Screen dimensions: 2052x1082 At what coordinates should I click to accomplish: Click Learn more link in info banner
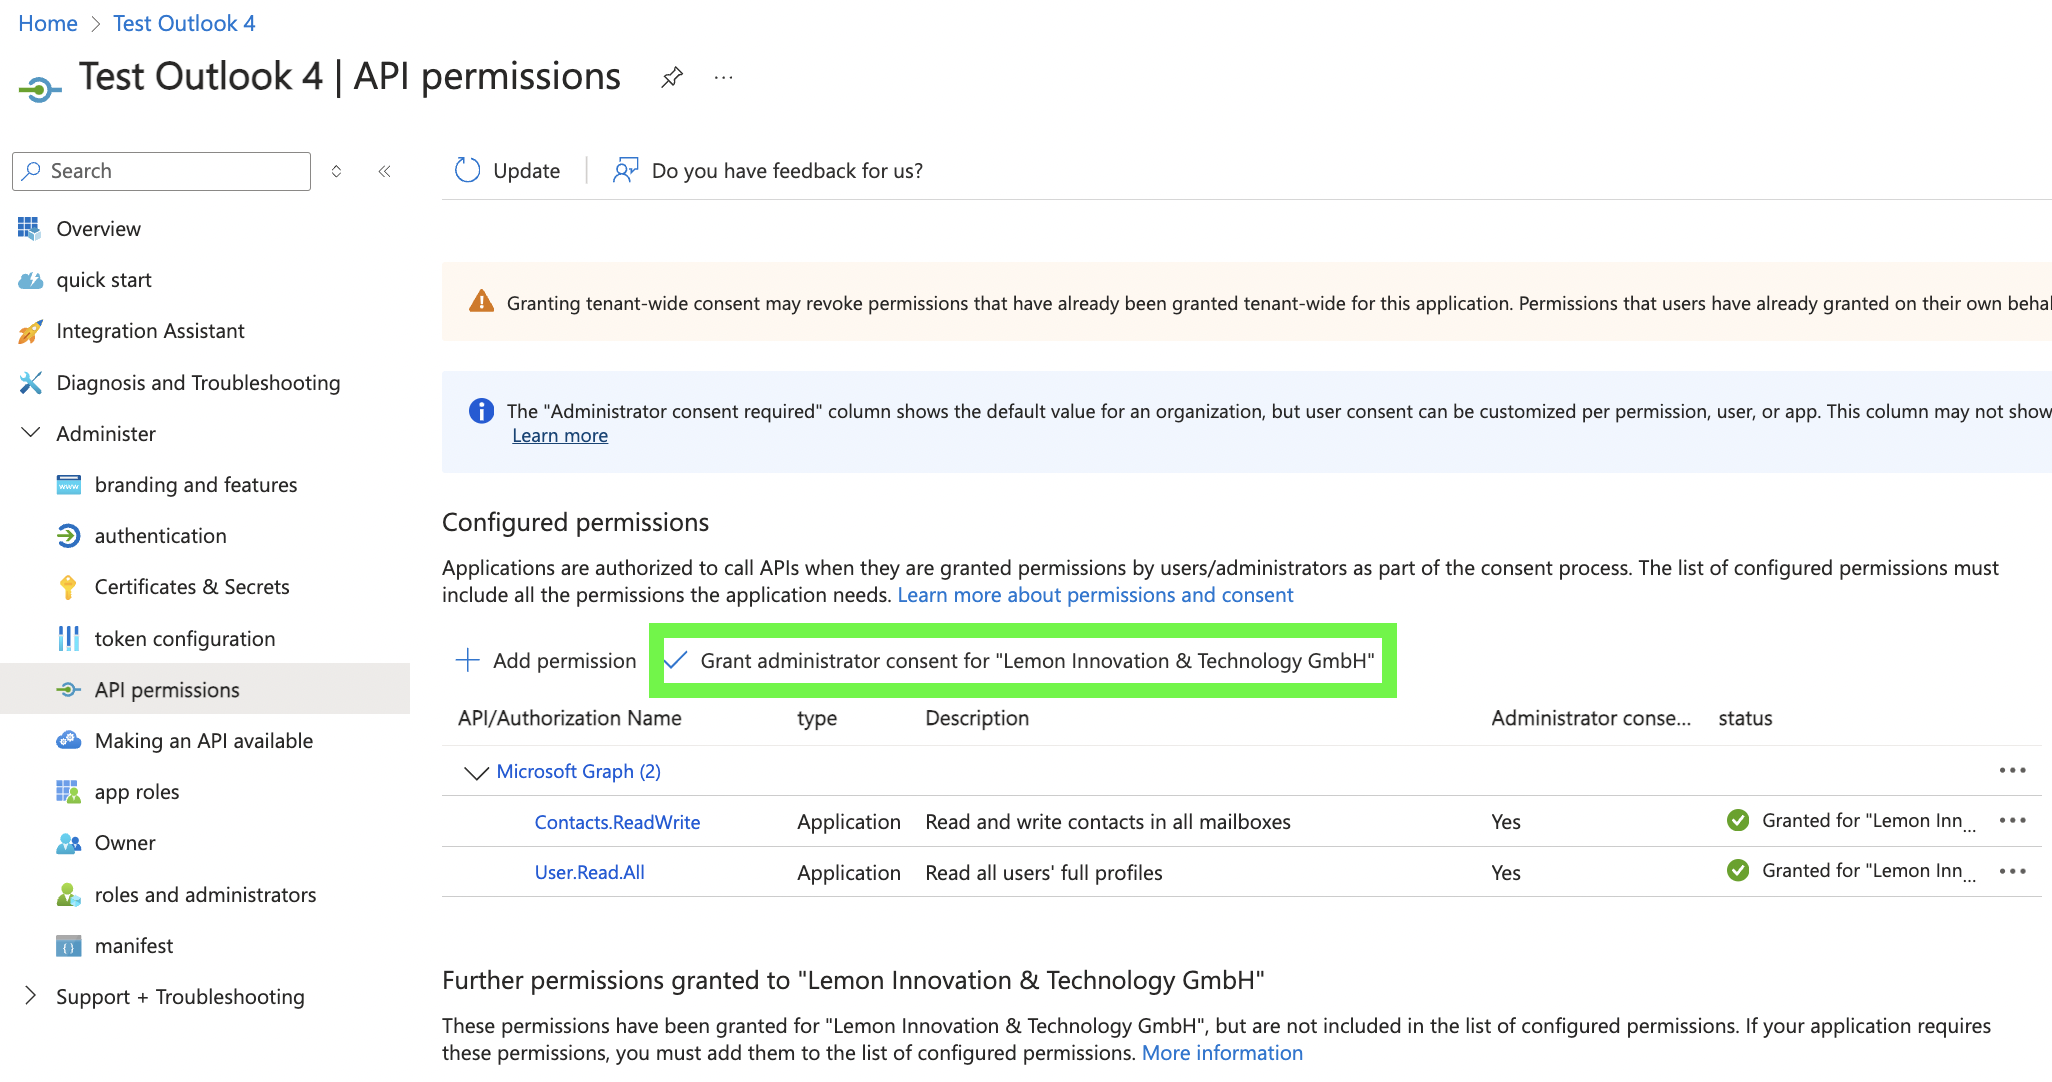(559, 436)
